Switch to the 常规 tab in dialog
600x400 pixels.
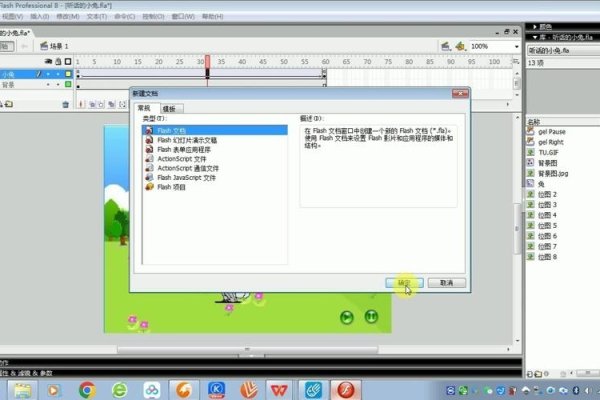[x=144, y=108]
